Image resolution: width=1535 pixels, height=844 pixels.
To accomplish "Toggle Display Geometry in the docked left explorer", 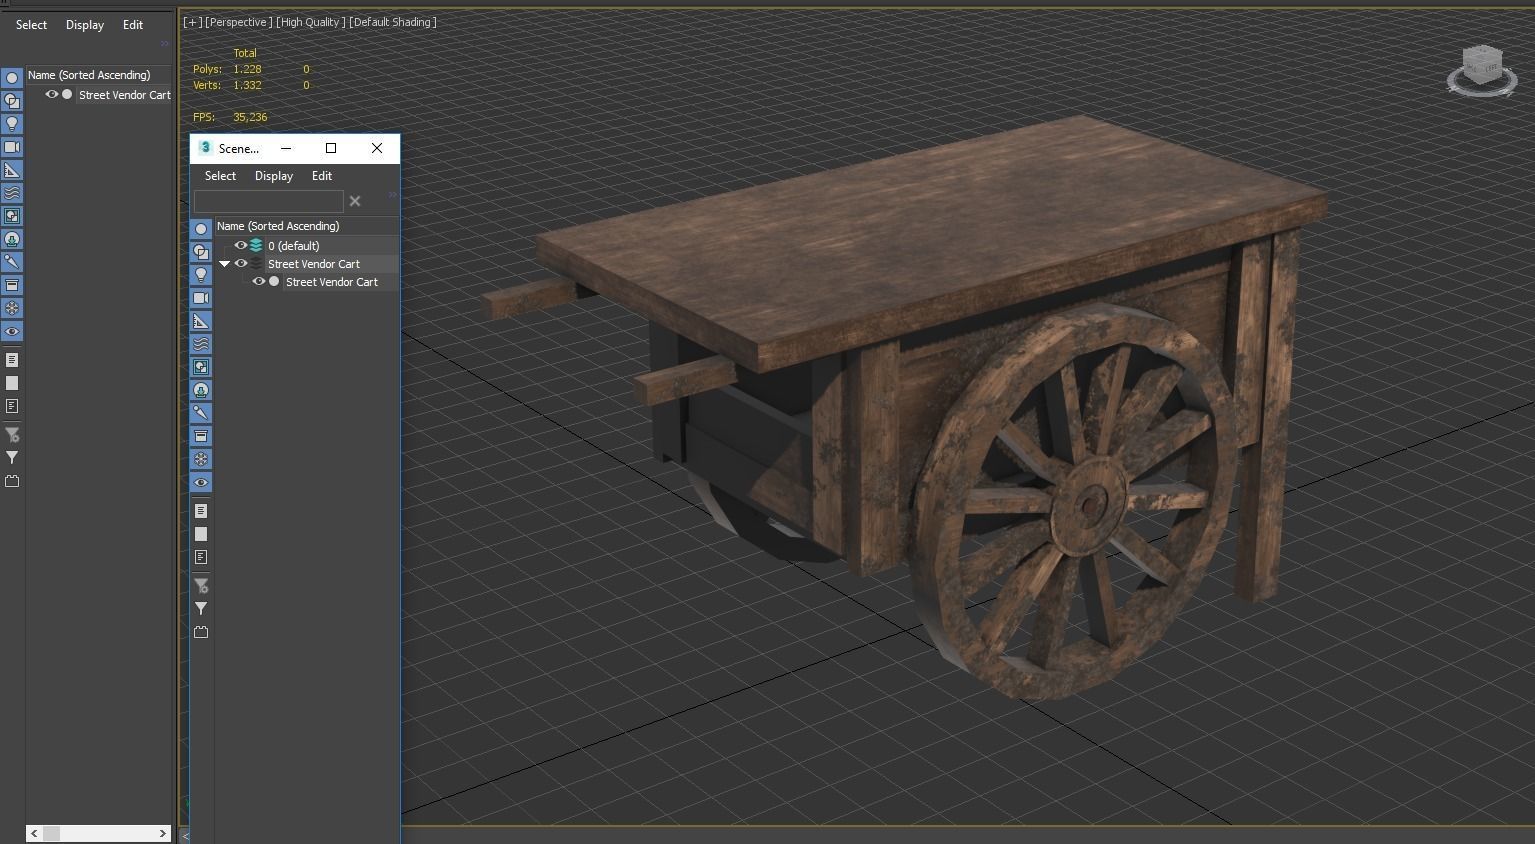I will click(x=12, y=78).
